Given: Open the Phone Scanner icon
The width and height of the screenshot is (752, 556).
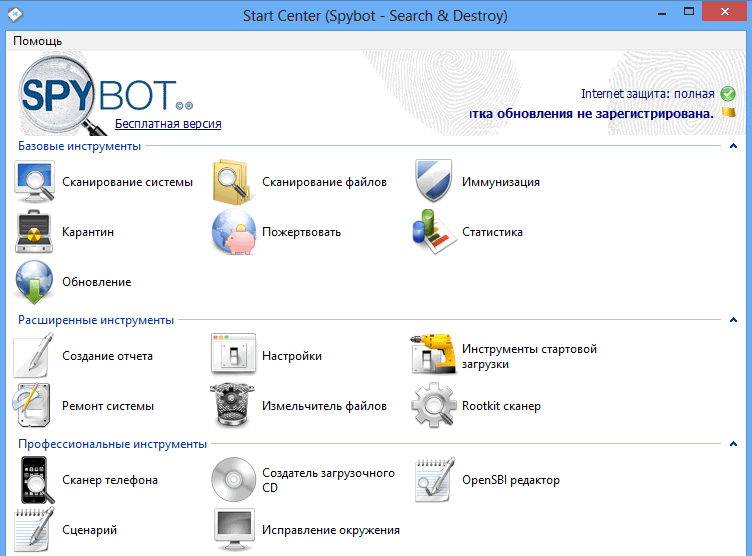Looking at the screenshot, I should click(37, 480).
